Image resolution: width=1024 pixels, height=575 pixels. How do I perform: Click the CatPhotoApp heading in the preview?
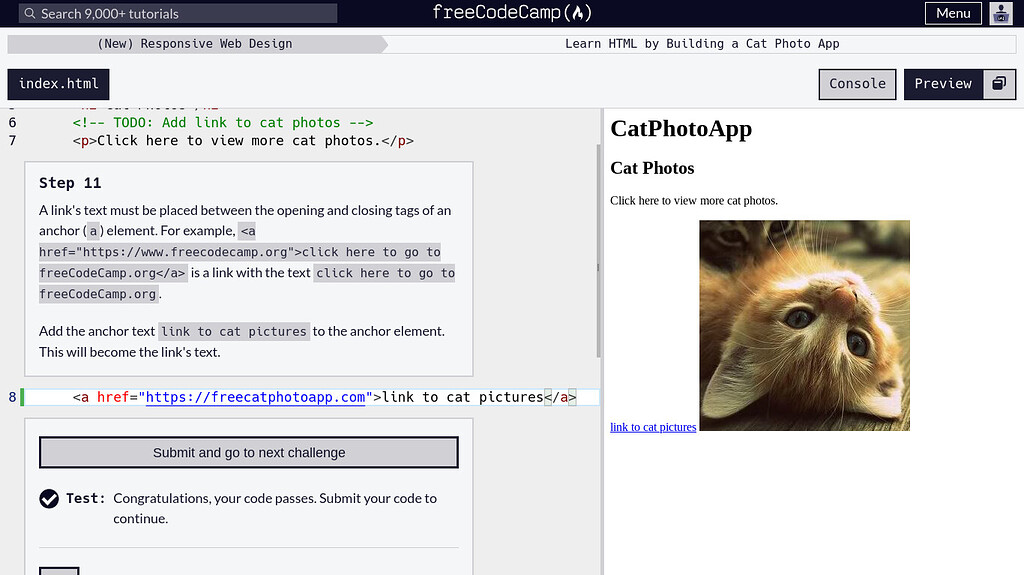click(681, 129)
